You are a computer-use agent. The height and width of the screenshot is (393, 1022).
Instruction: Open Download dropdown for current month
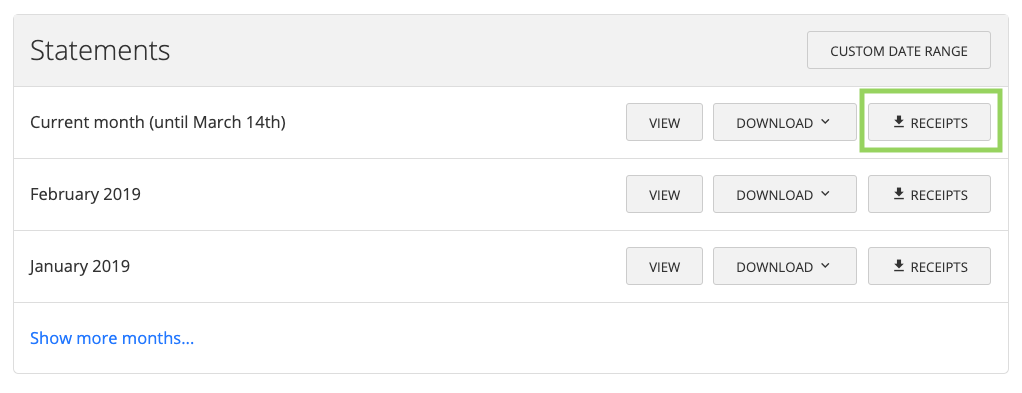[784, 123]
